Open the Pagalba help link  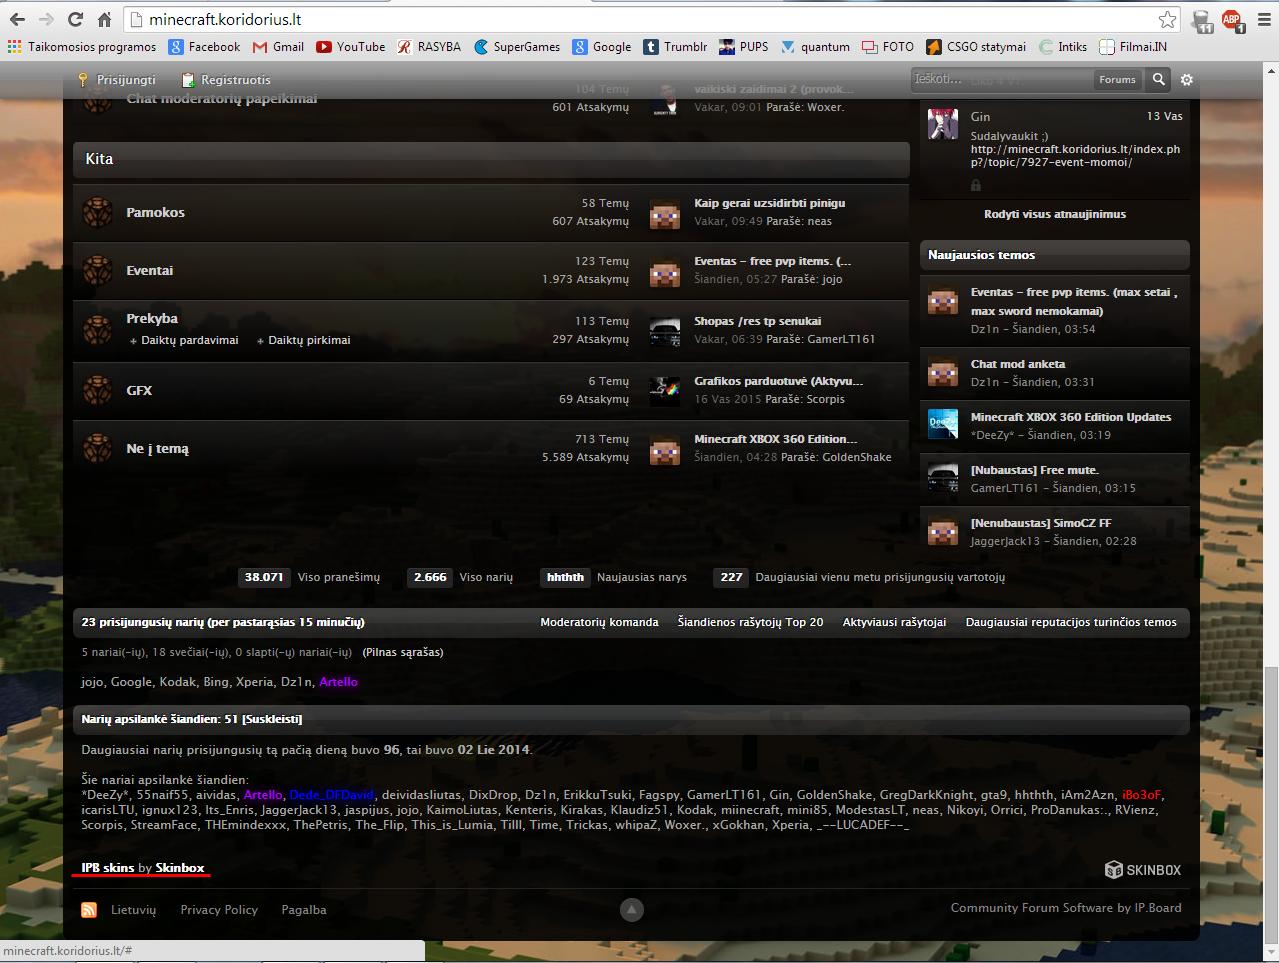304,910
